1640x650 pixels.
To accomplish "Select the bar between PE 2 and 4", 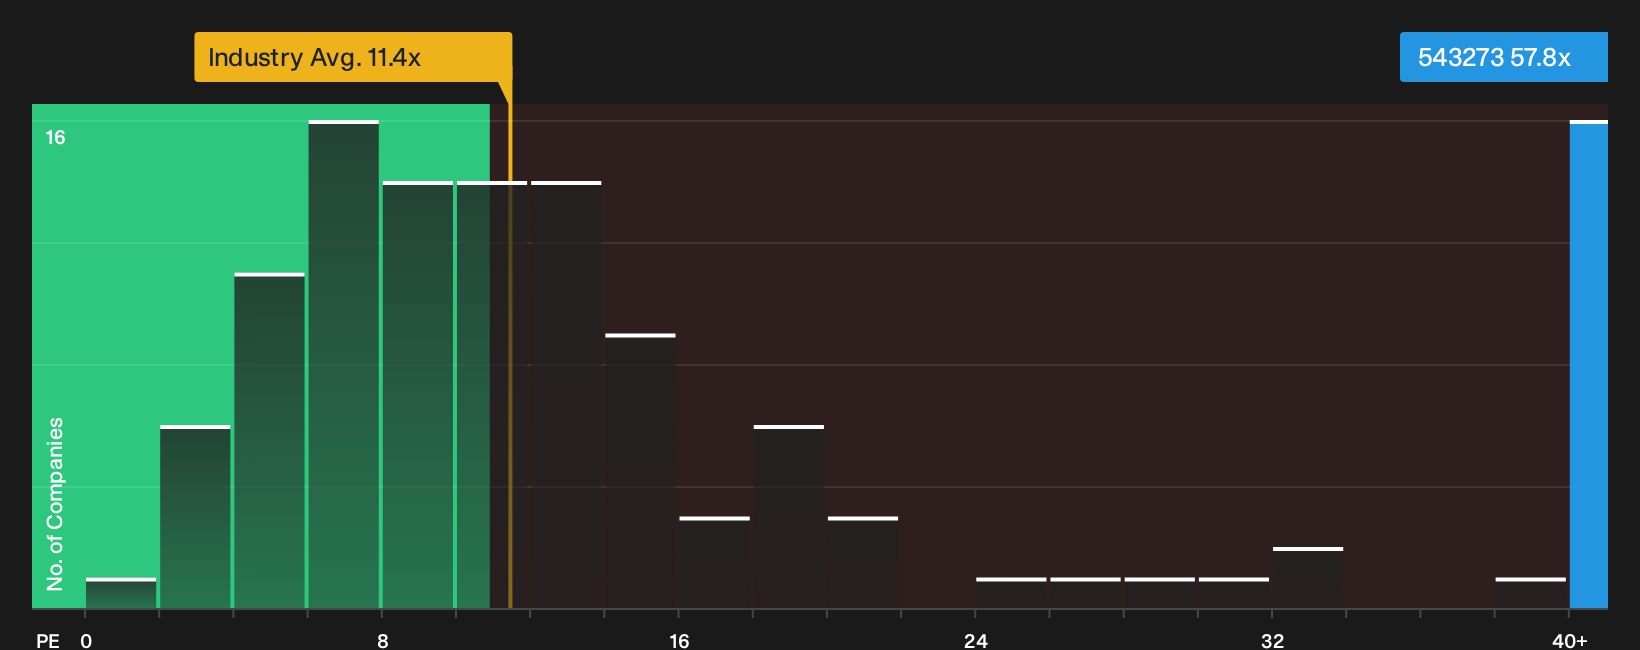I will coord(195,517).
